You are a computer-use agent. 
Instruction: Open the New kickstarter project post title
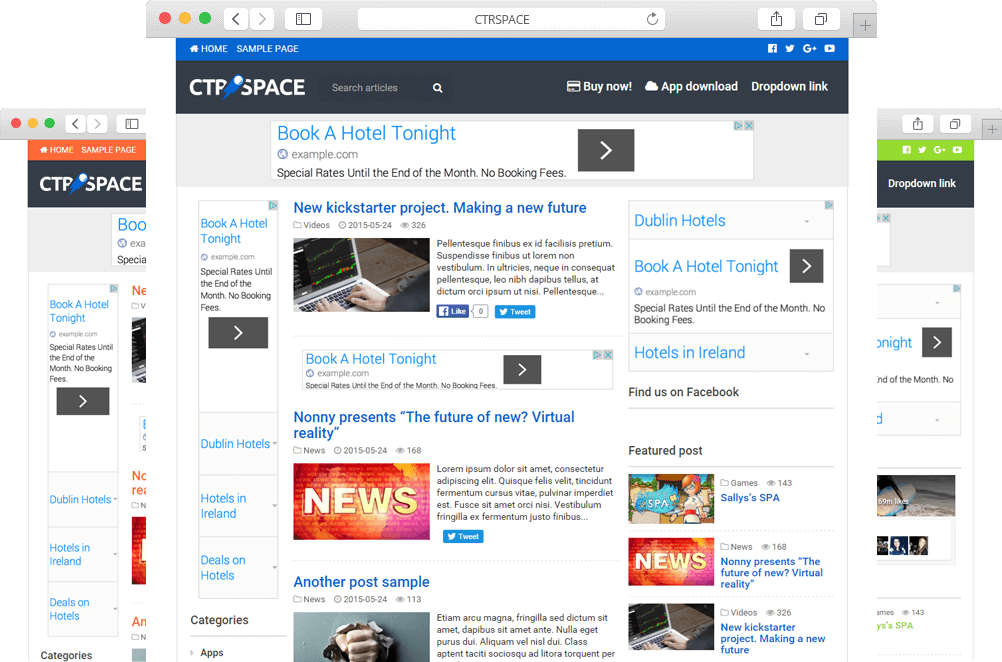tap(440, 208)
